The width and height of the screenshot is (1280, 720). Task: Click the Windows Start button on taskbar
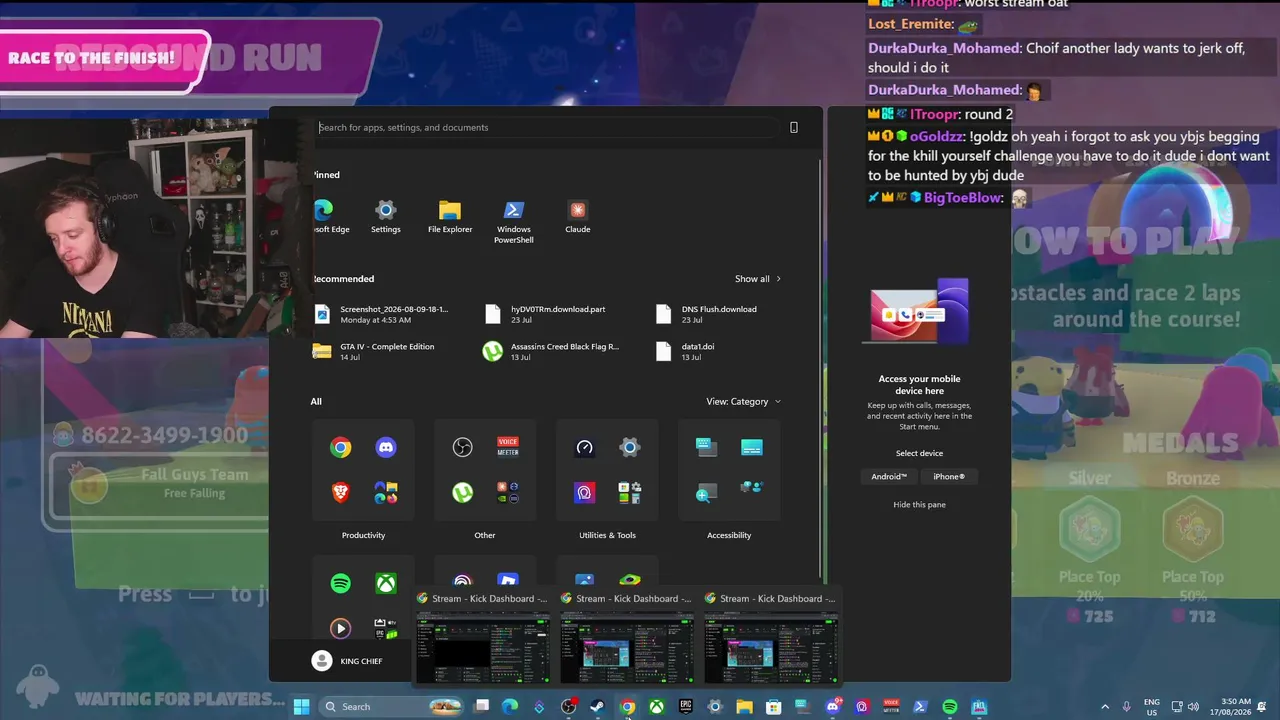point(301,707)
